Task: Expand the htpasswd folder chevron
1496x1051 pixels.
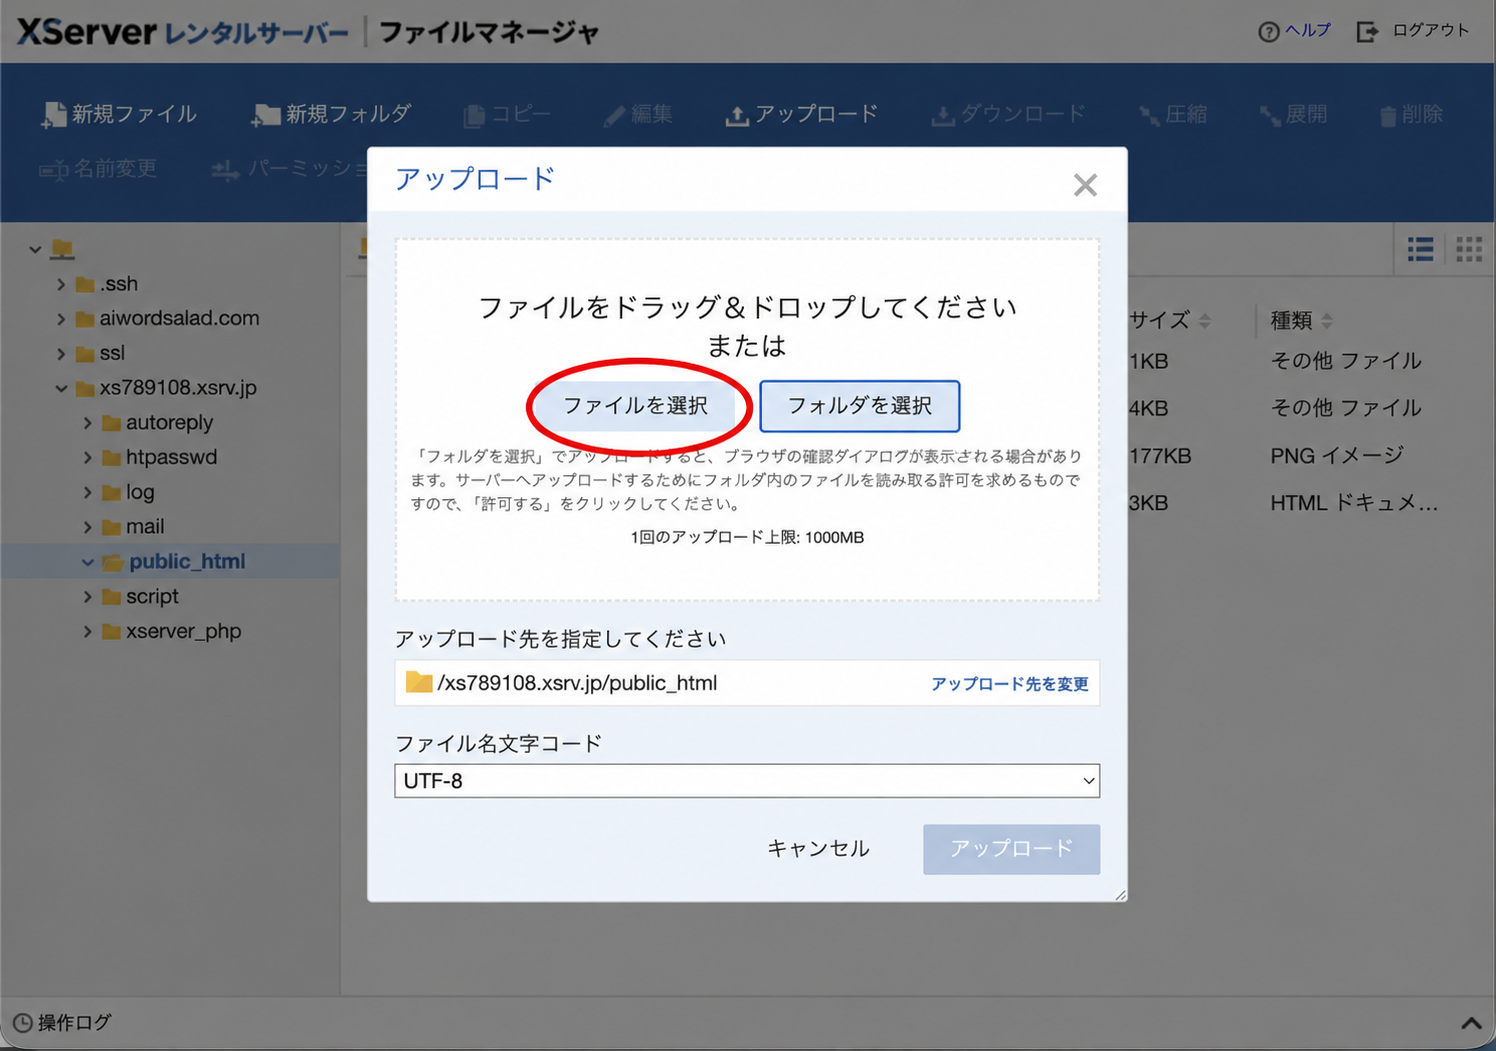Action: coord(88,458)
